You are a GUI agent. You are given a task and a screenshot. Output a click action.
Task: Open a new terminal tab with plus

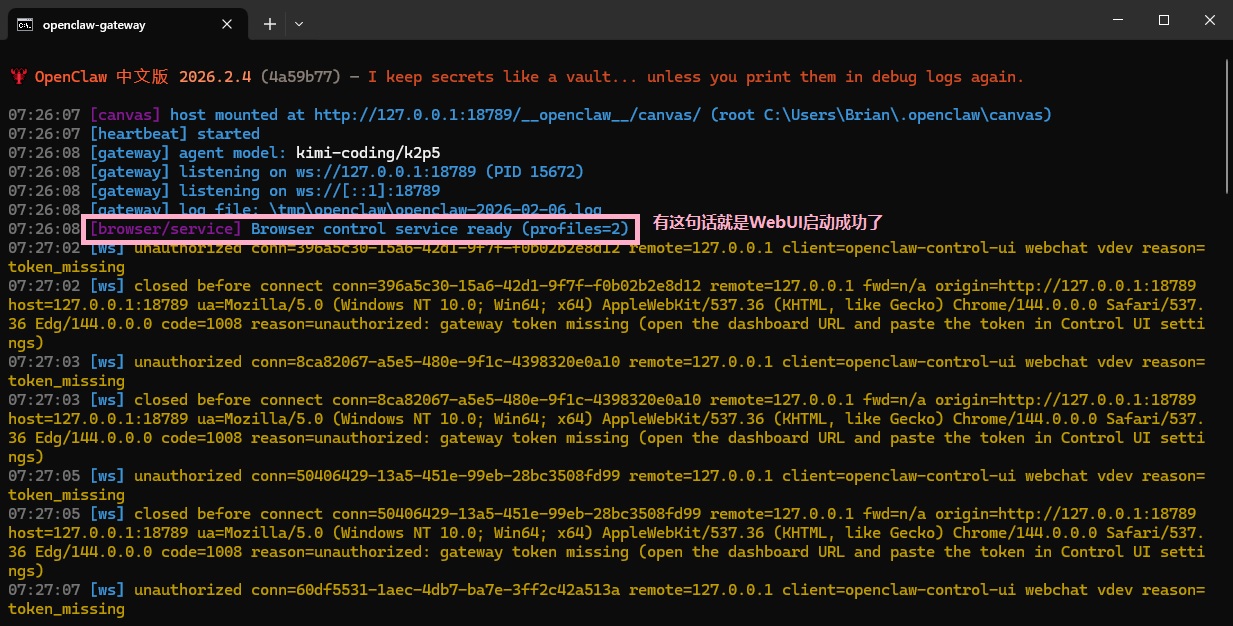click(269, 24)
